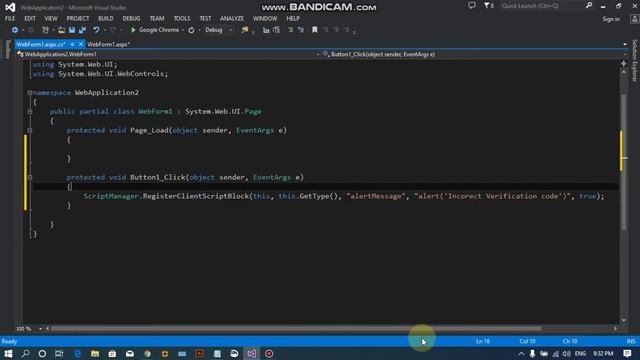Open the BUILD menu
The height and width of the screenshot is (360, 640).
106,18
